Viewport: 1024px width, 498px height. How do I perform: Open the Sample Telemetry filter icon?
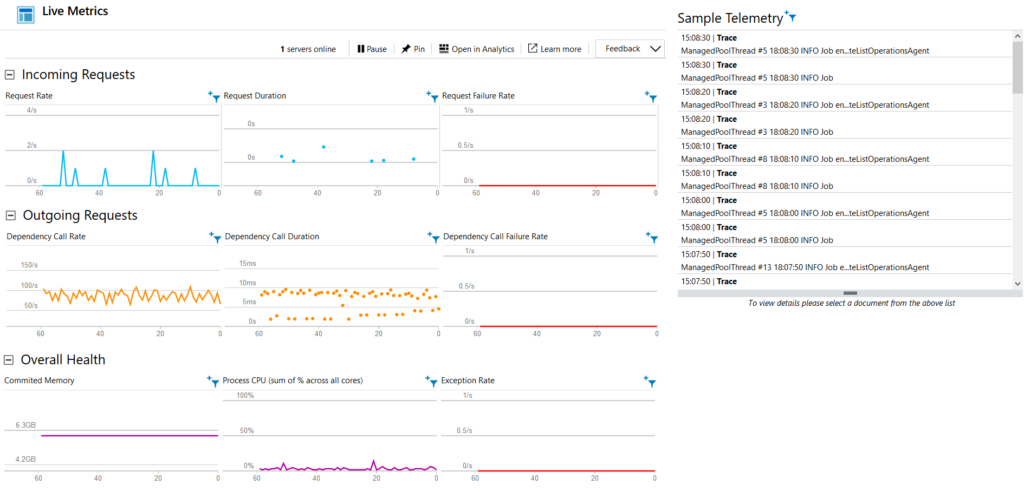coord(790,16)
